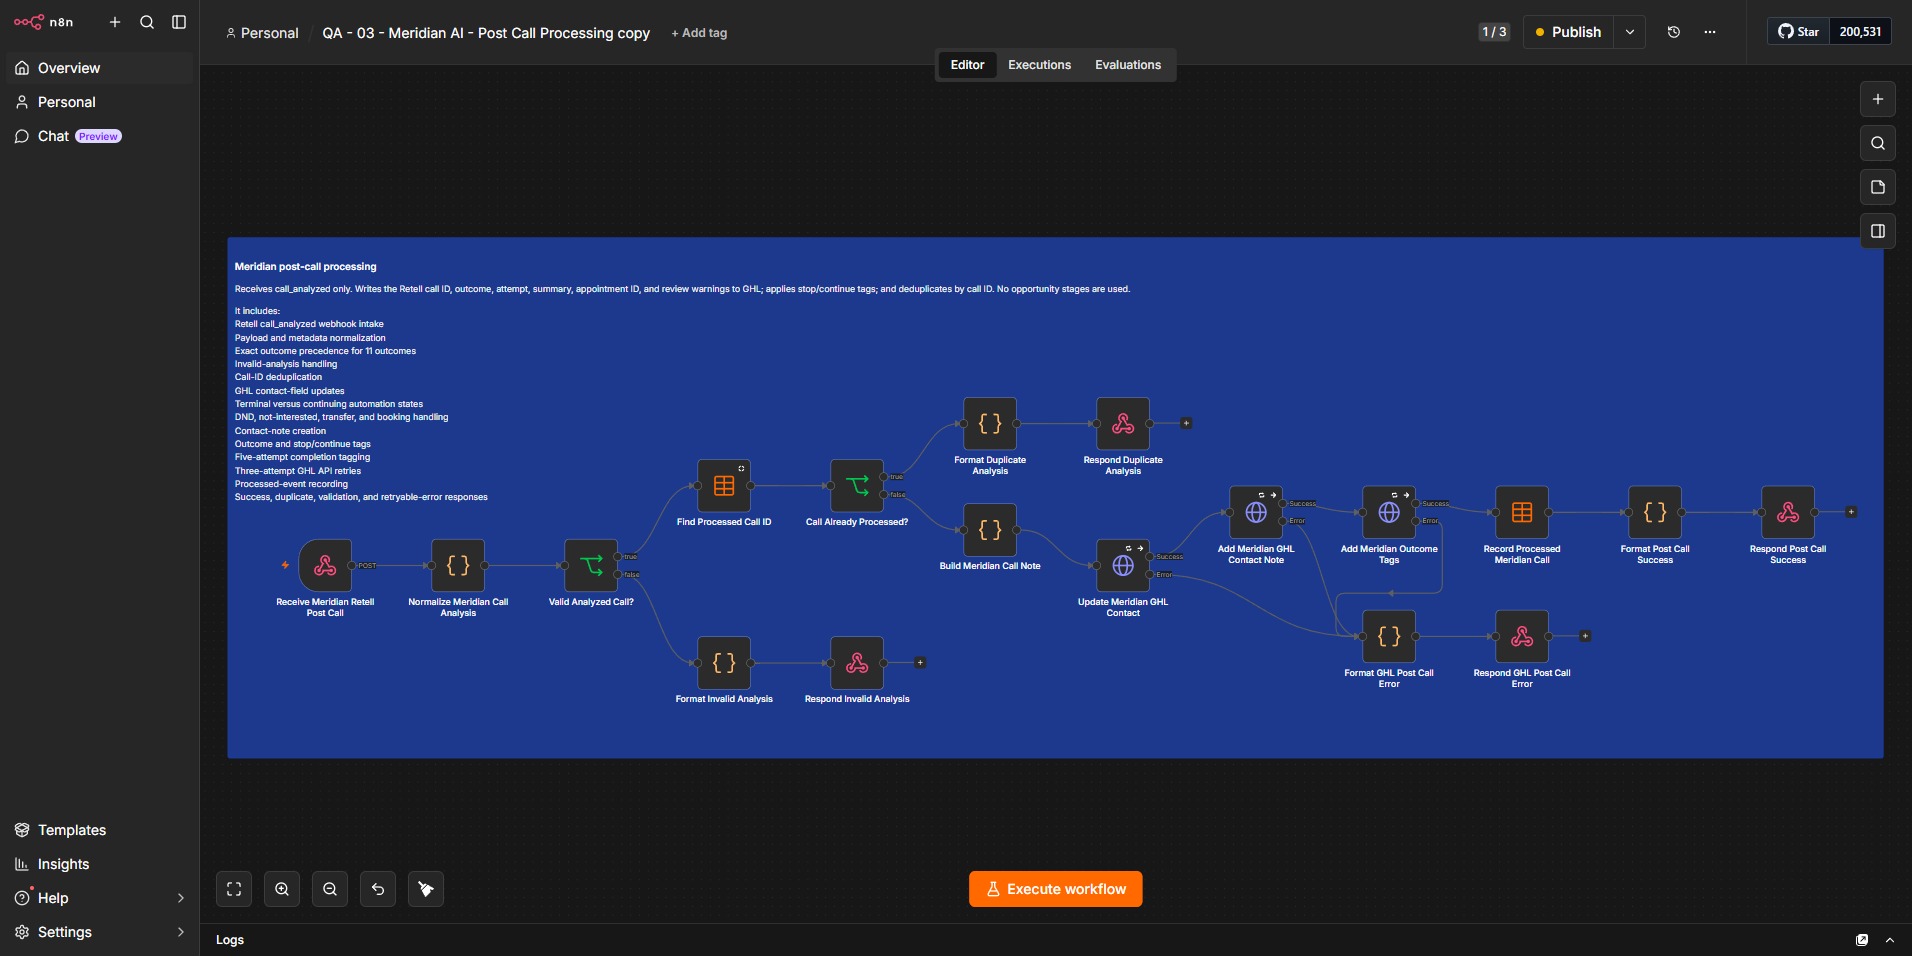Open the Call Already Processed? IF node

point(857,486)
